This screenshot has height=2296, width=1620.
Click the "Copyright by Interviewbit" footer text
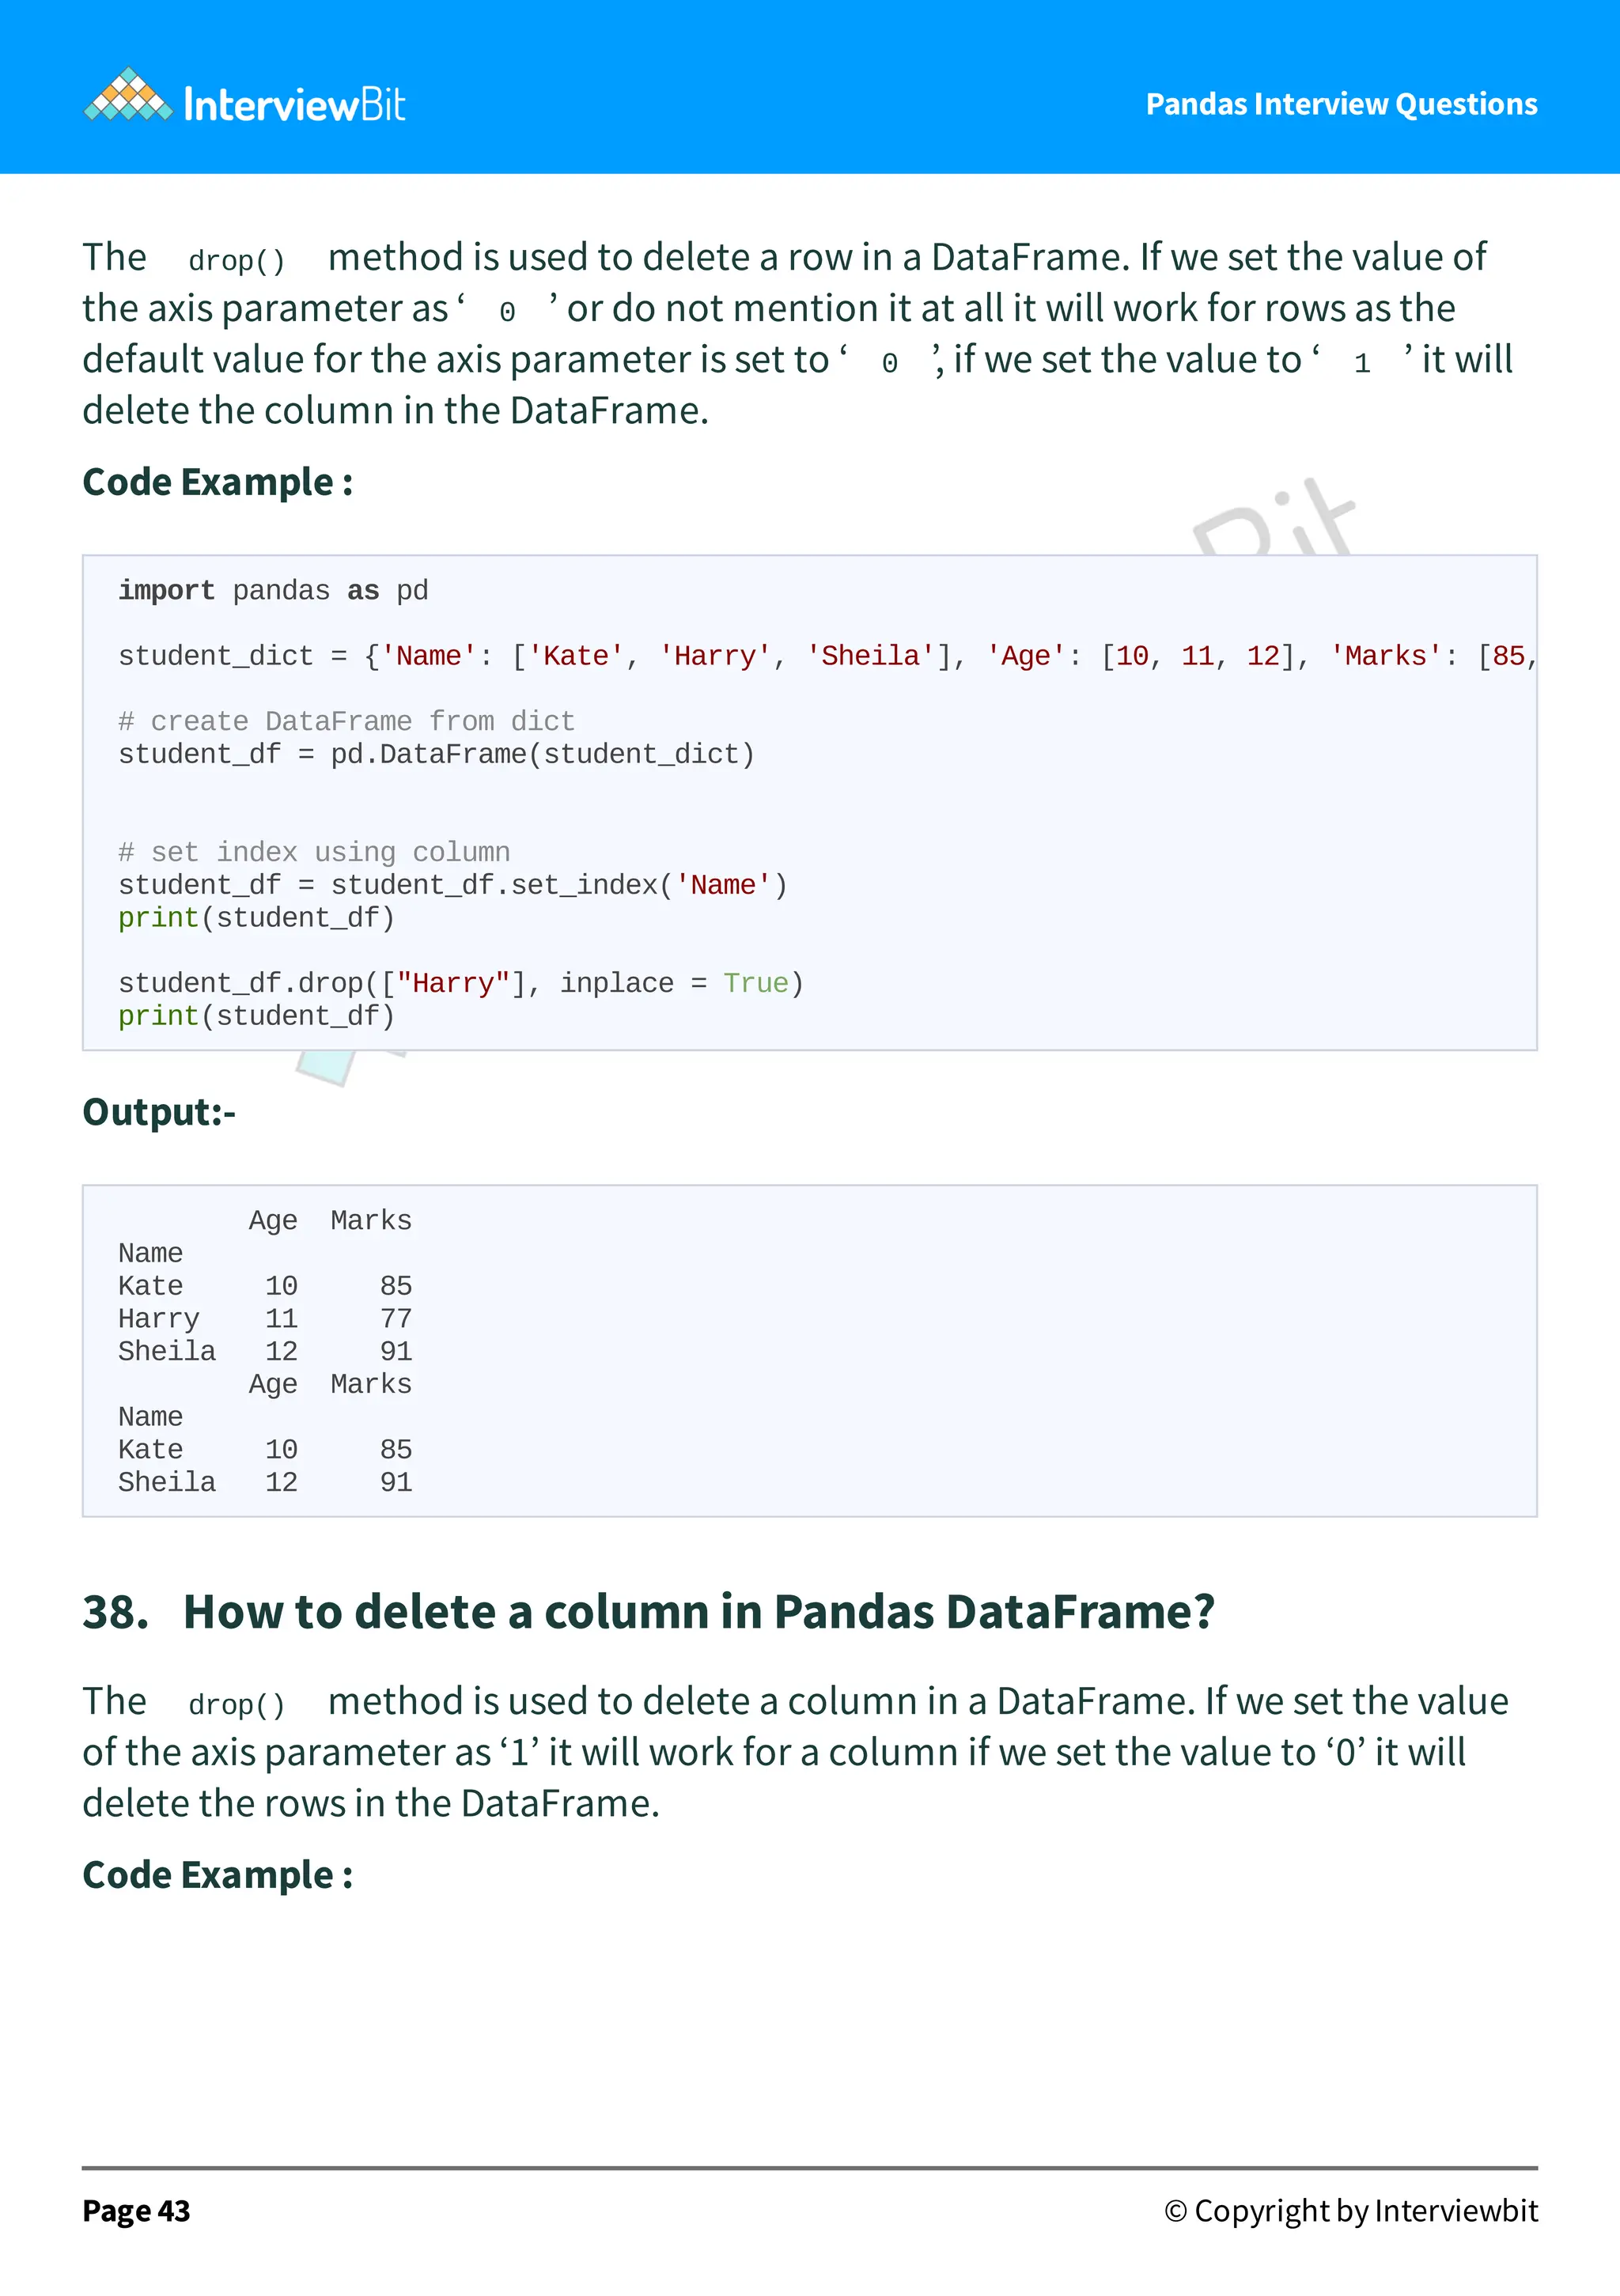[1350, 2211]
